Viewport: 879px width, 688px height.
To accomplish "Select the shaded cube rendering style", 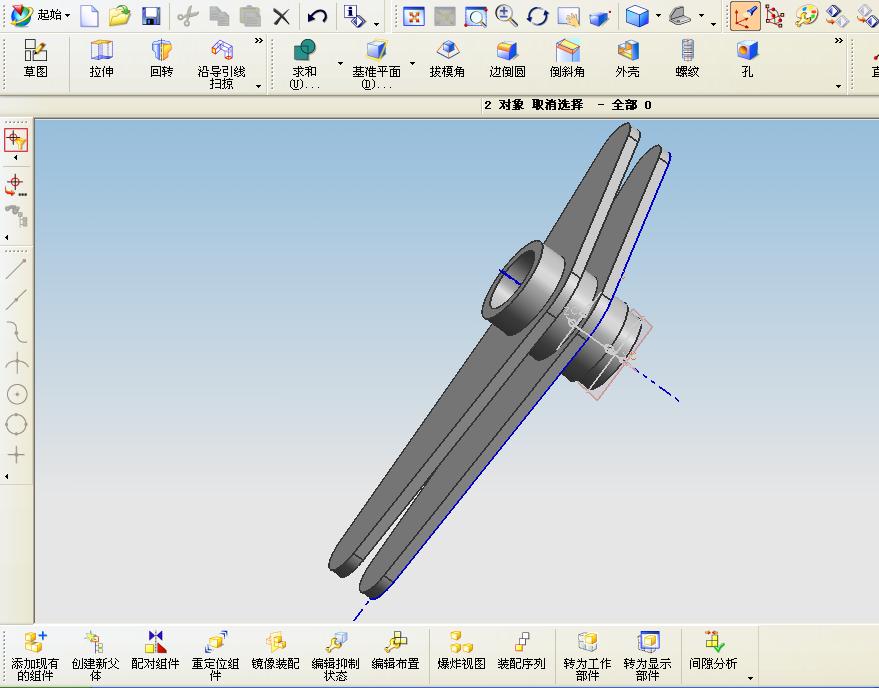I will [x=637, y=16].
